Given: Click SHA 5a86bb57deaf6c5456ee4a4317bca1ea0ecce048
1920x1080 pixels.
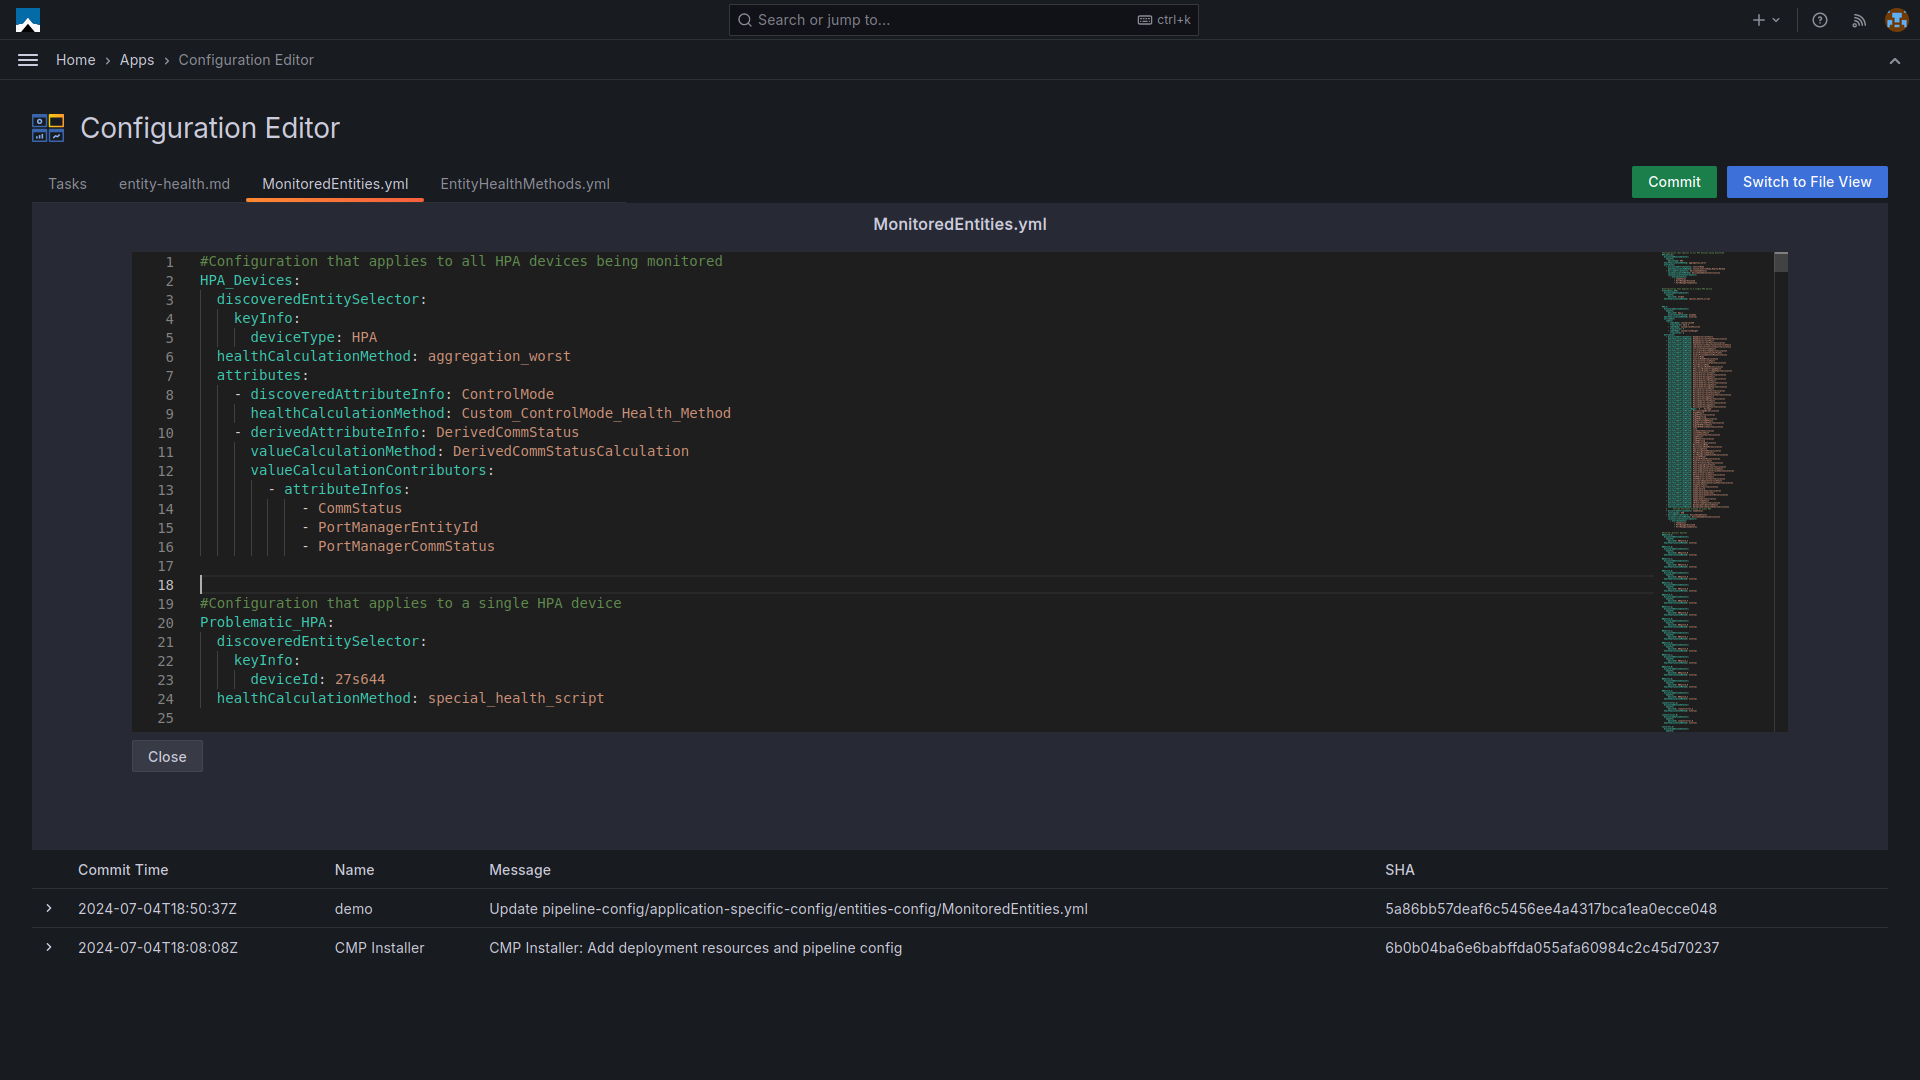Looking at the screenshot, I should [1551, 909].
